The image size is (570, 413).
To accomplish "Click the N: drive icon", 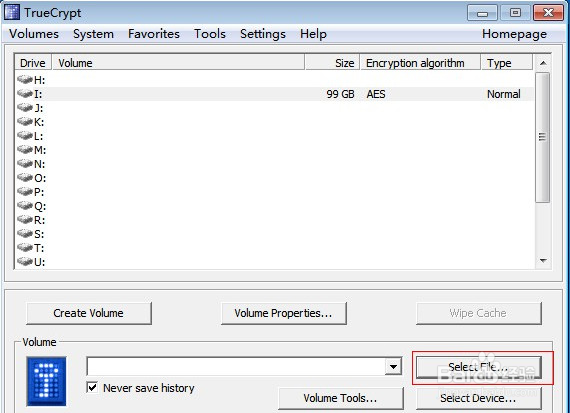I will coord(25,164).
